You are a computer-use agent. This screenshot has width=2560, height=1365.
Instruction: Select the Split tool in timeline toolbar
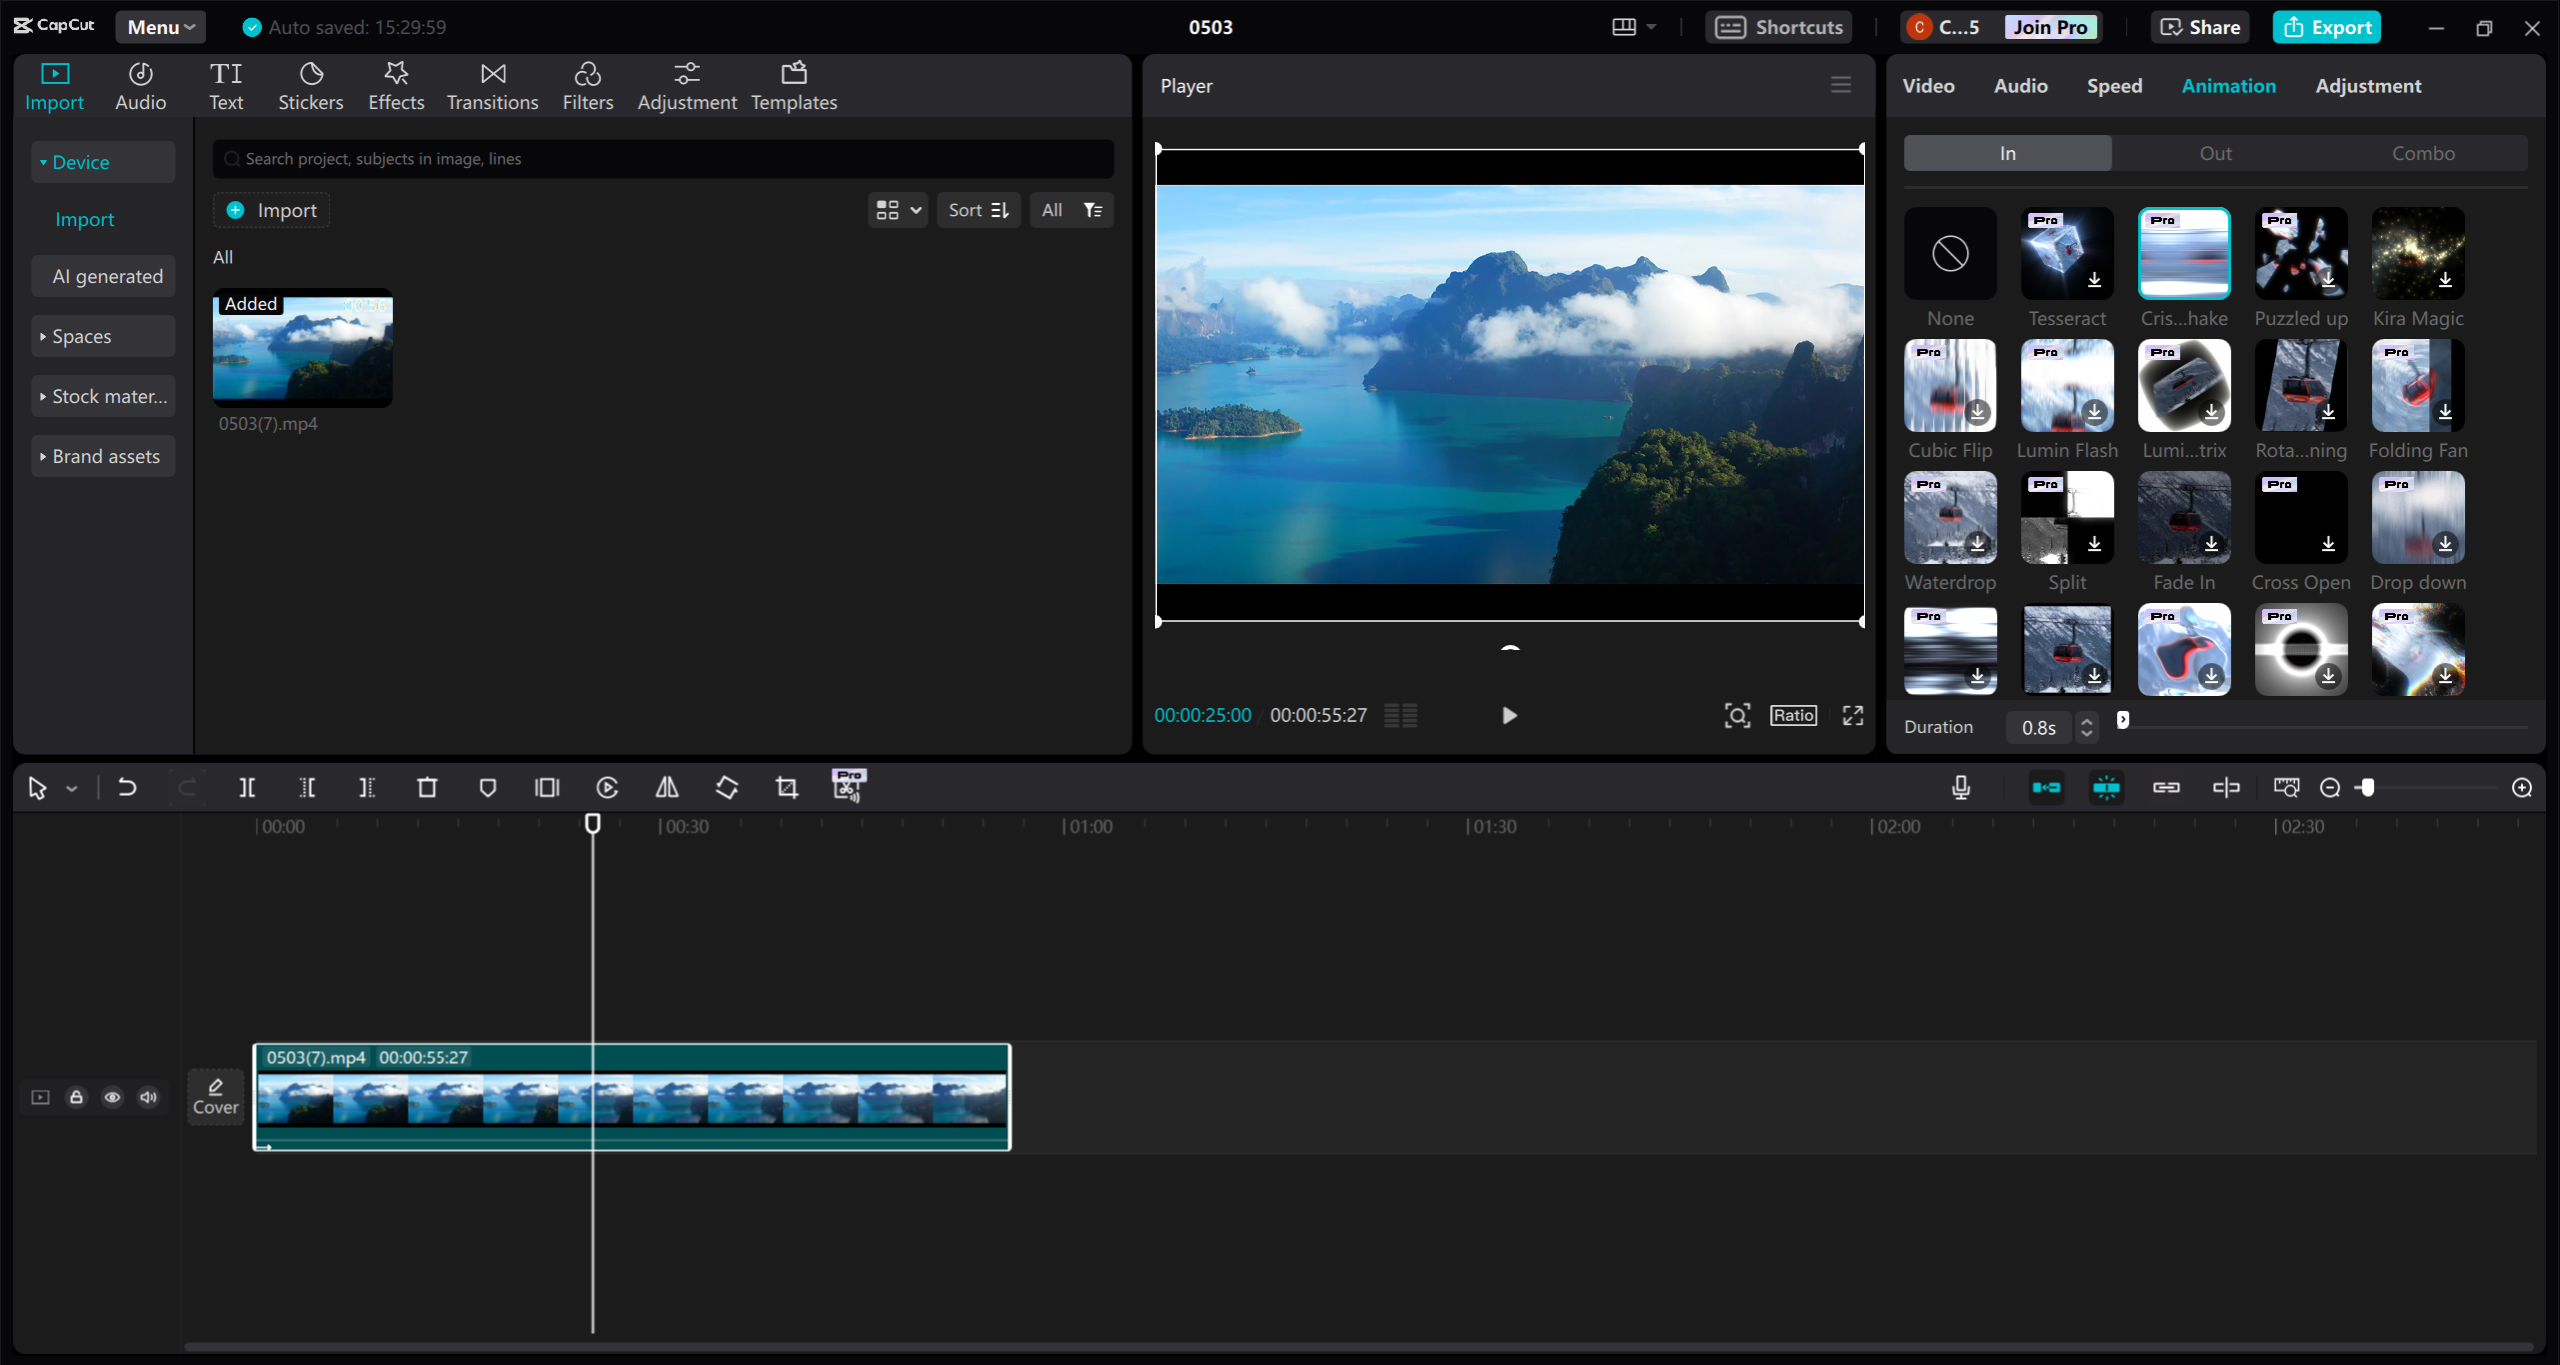(248, 787)
